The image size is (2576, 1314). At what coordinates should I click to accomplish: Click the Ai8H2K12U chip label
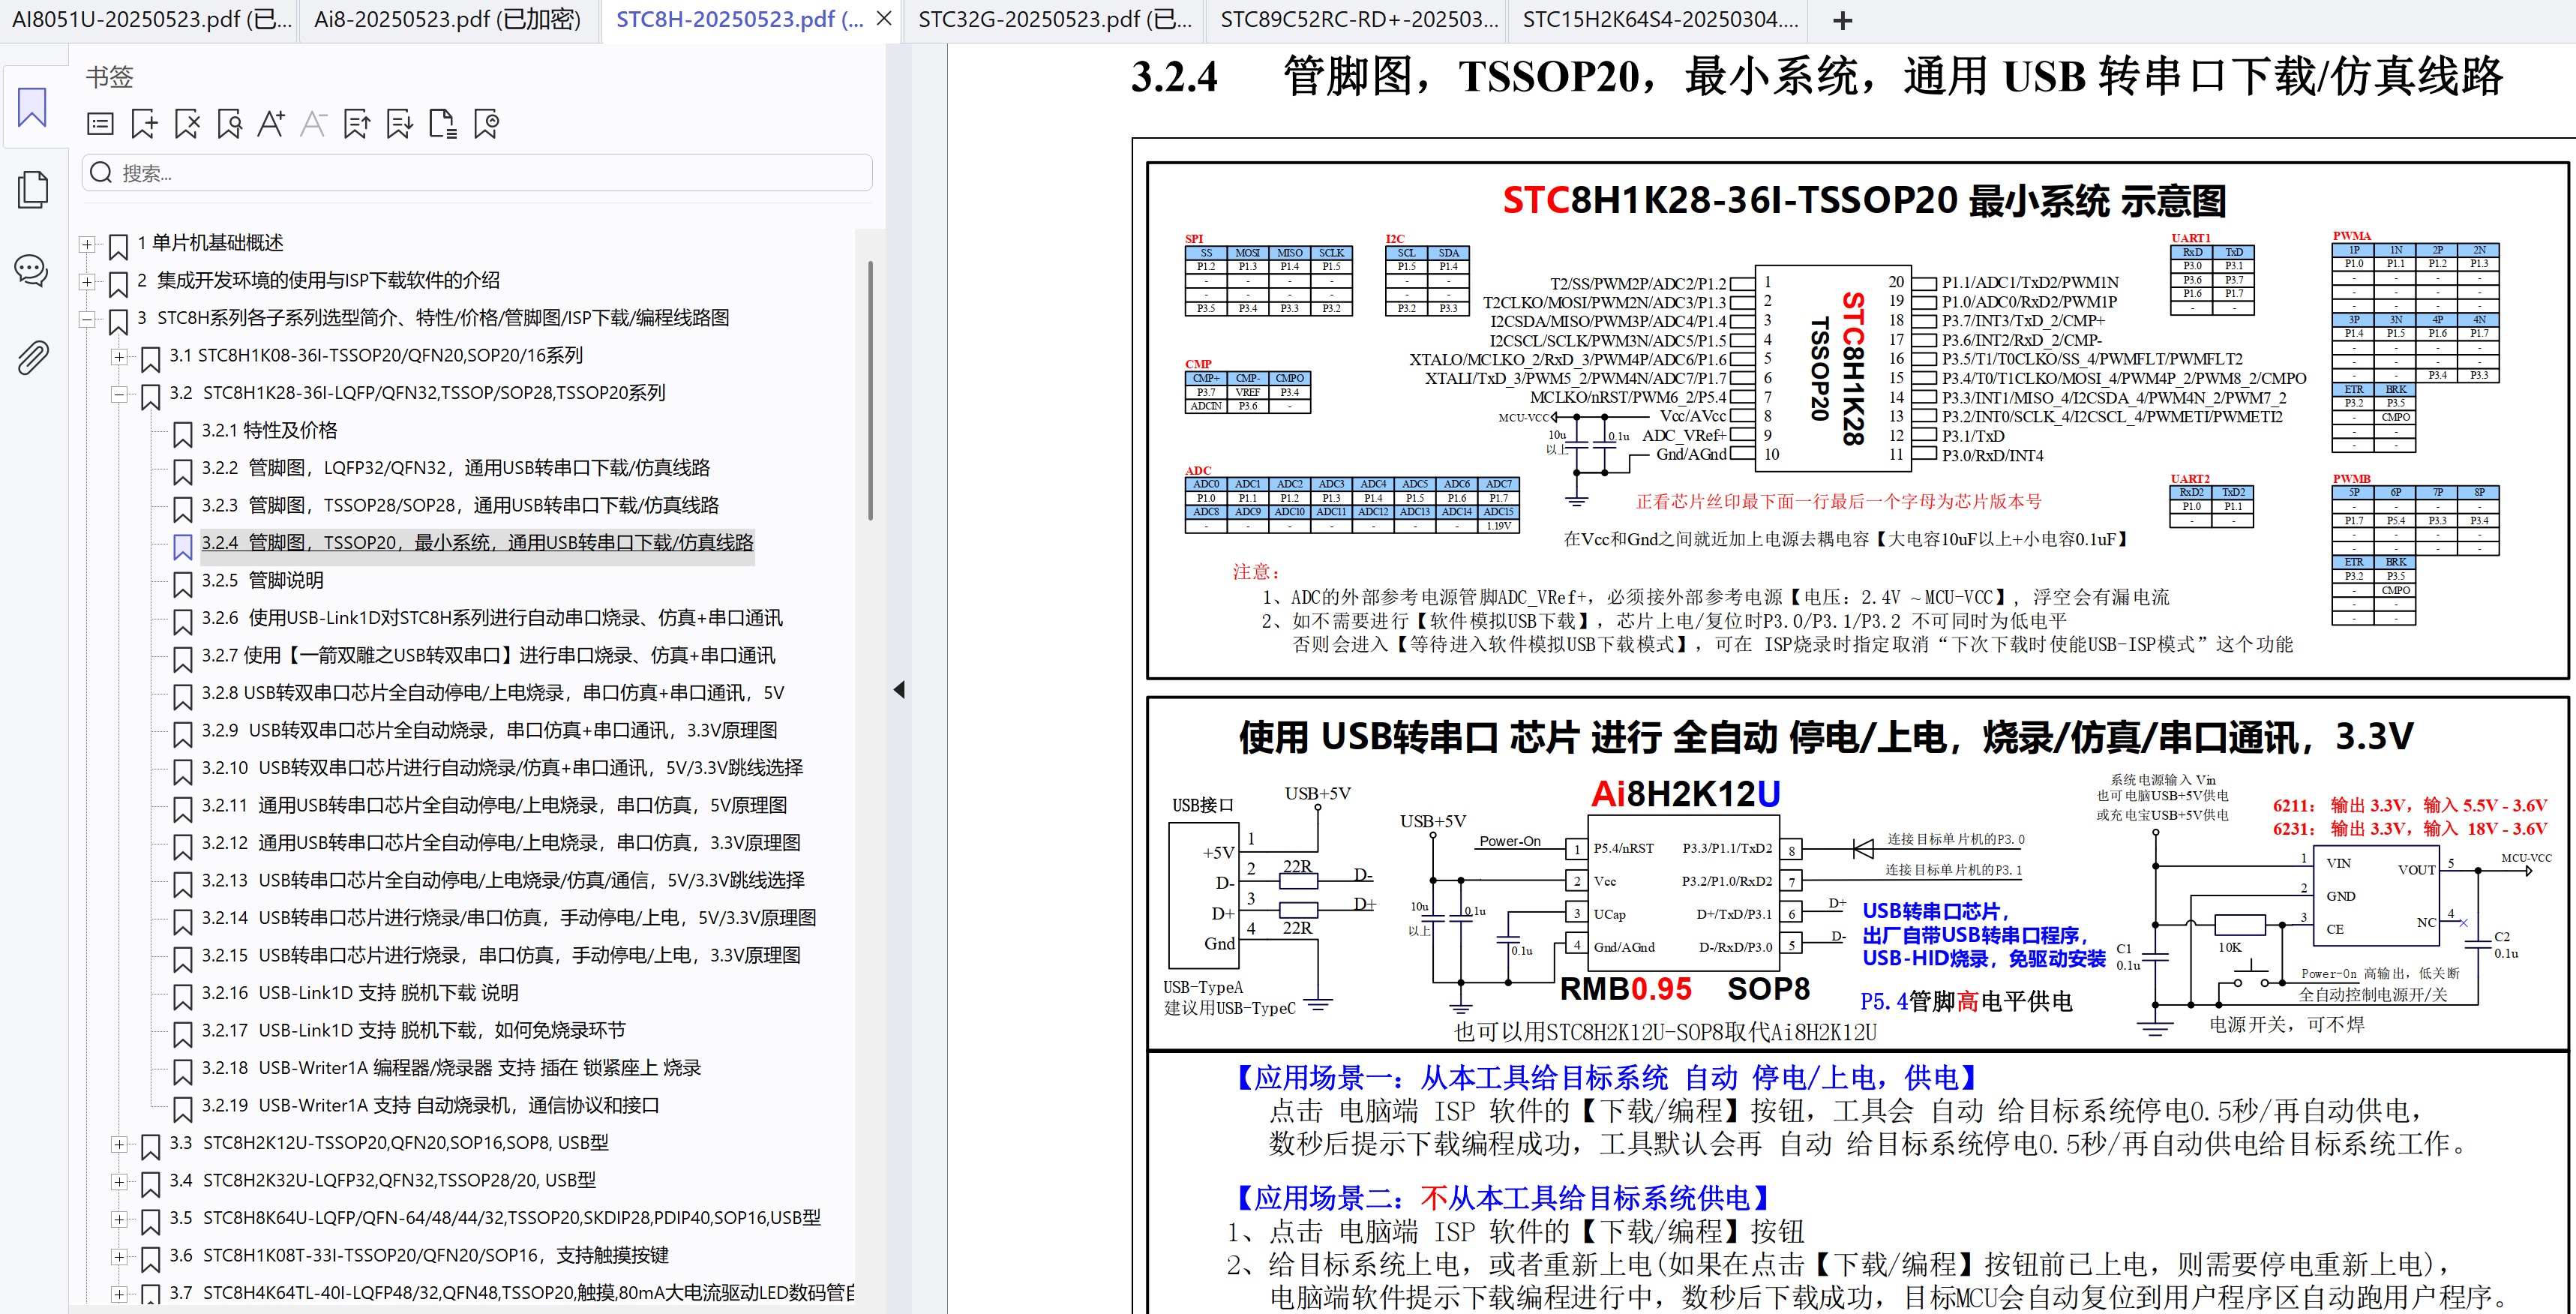click(1685, 794)
